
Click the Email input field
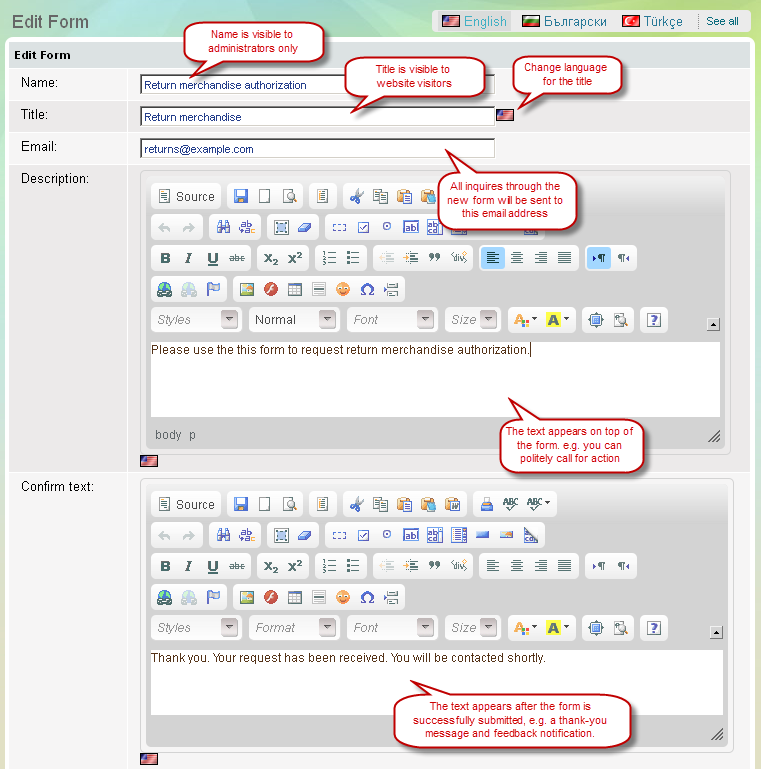pos(317,149)
